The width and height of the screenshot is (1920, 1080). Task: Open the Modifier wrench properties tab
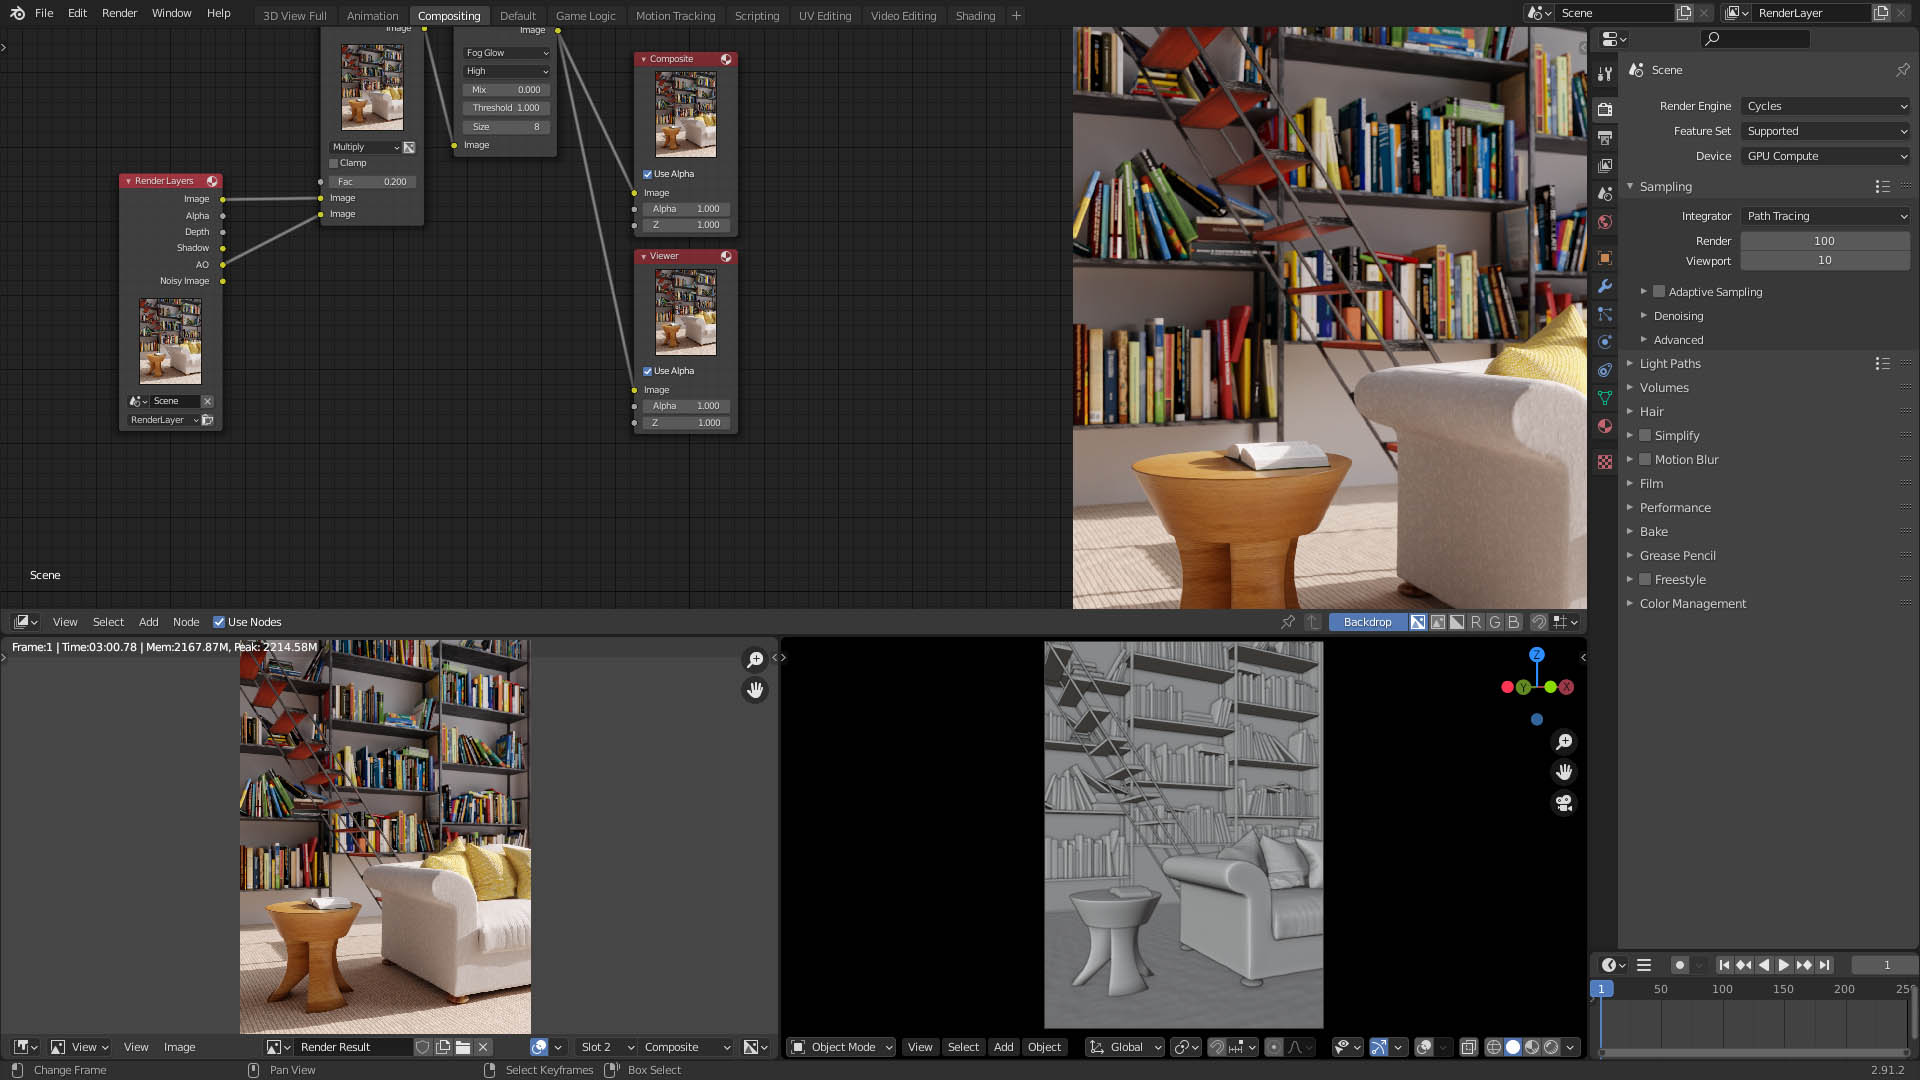click(1605, 286)
